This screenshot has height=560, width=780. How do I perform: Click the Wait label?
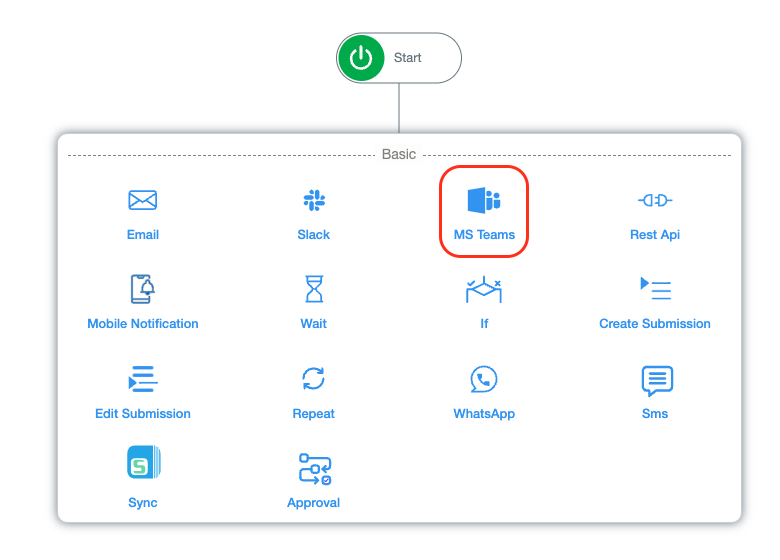pos(313,324)
